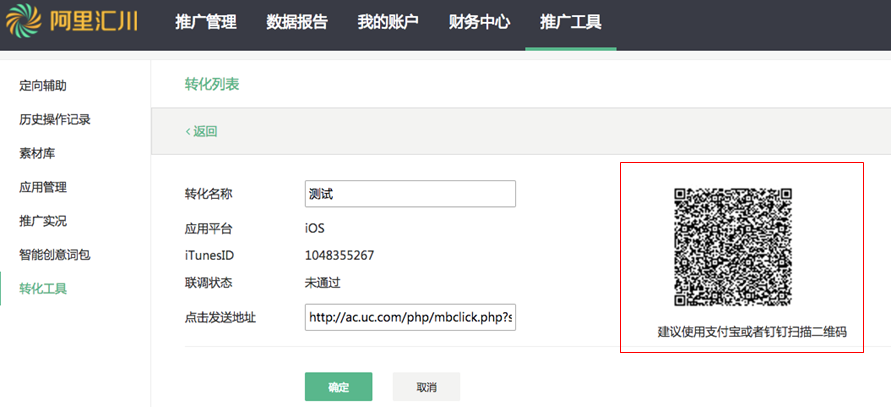This screenshot has height=407, width=891.
Task: Open the 数据报告 menu
Action: point(297,22)
